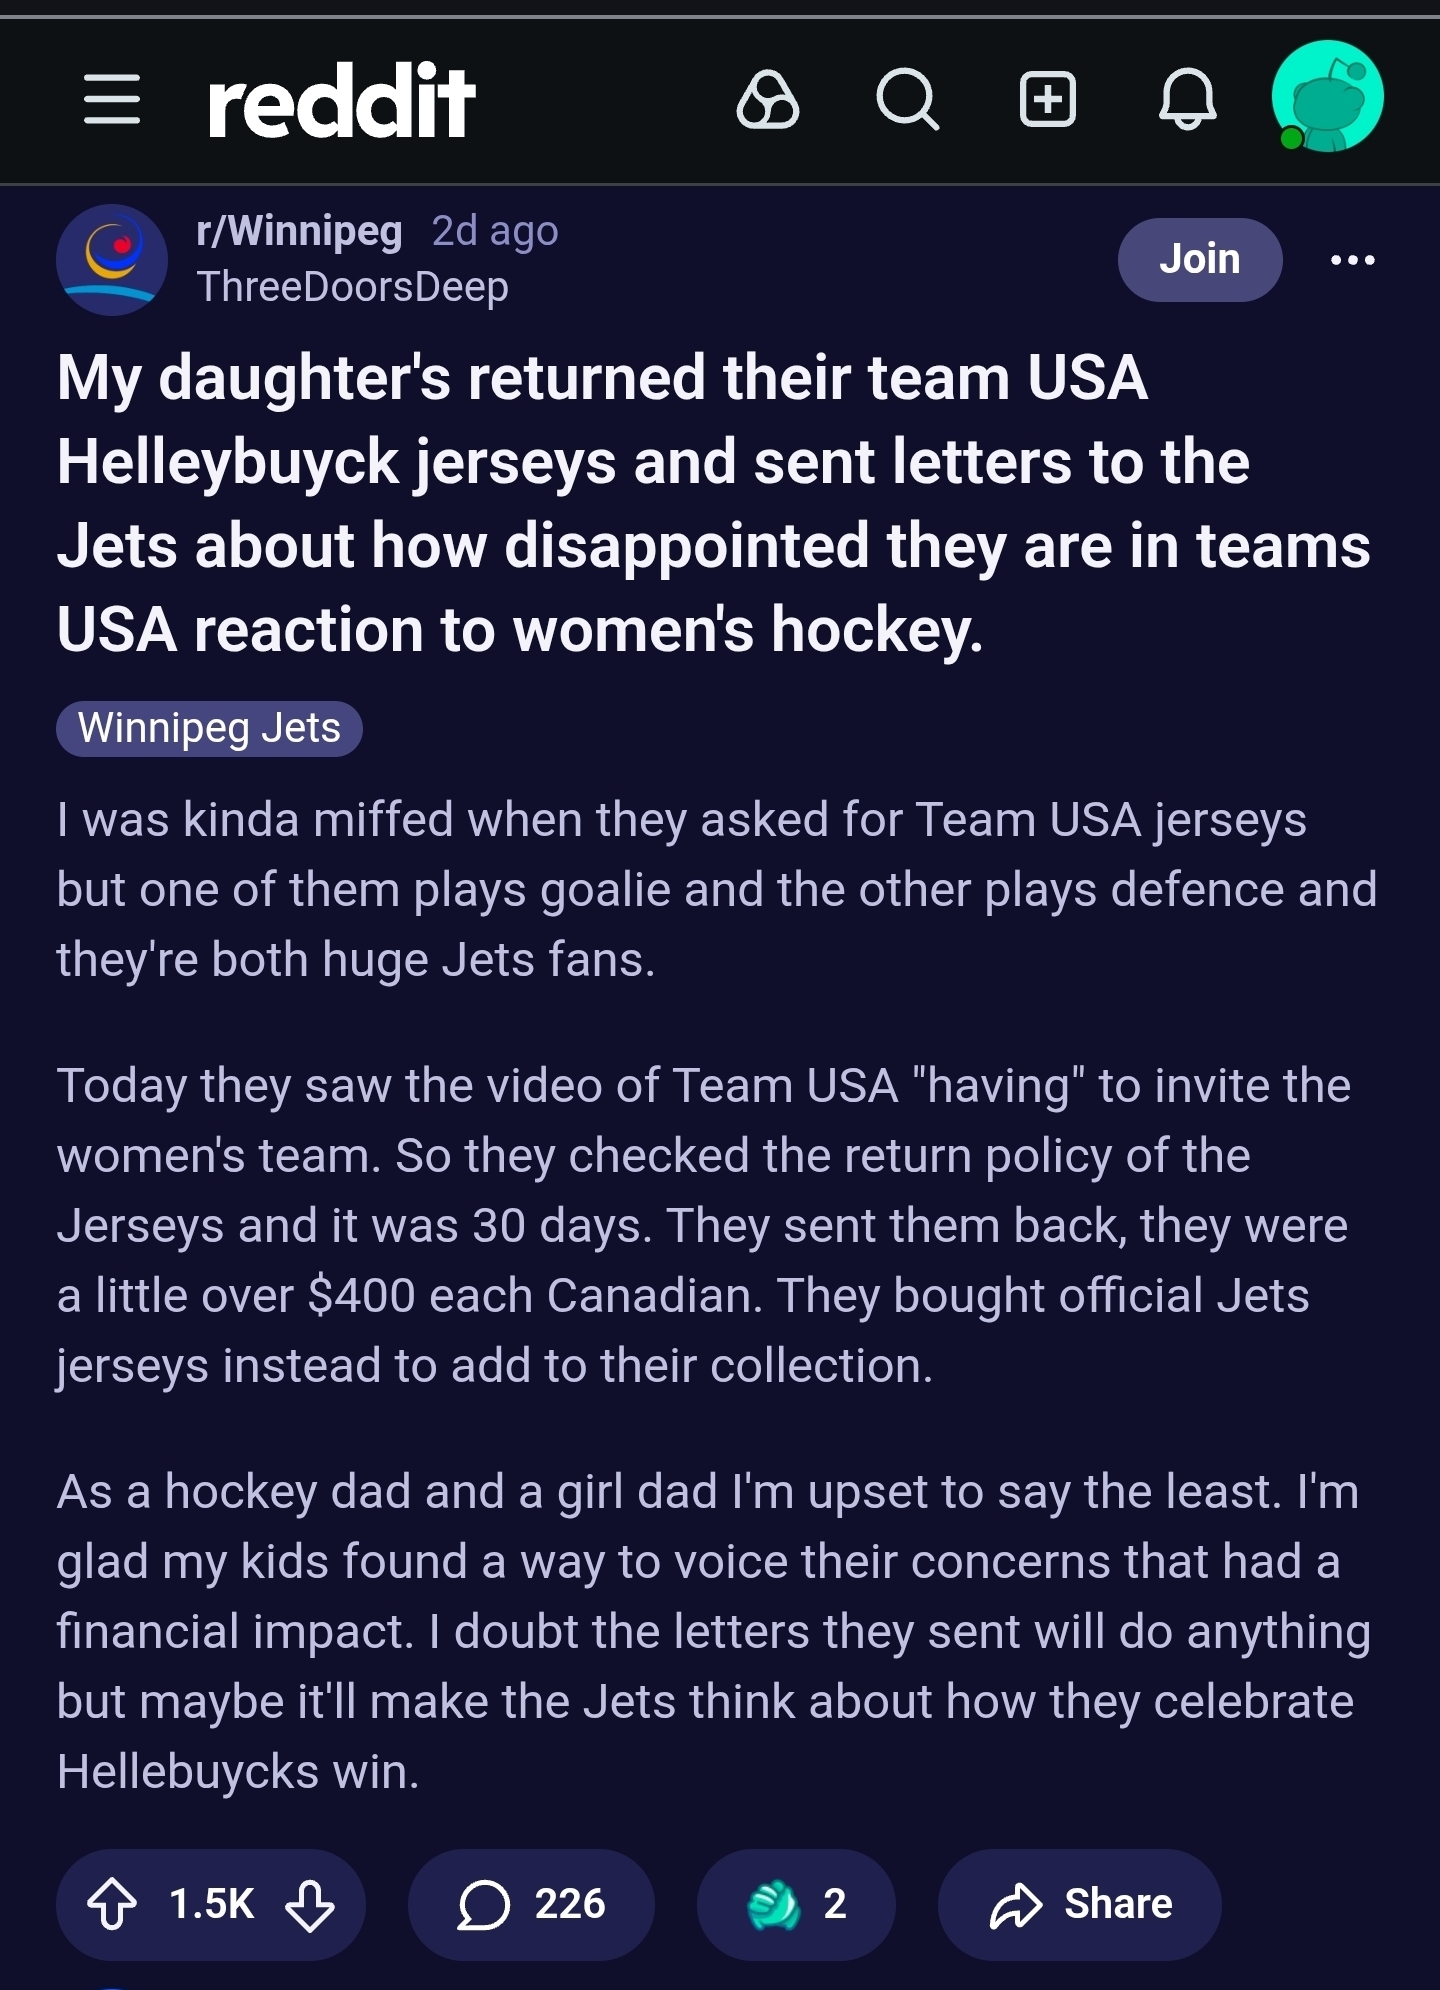Click the reddit logo
Viewport: 1440px width, 1990px height.
click(340, 100)
